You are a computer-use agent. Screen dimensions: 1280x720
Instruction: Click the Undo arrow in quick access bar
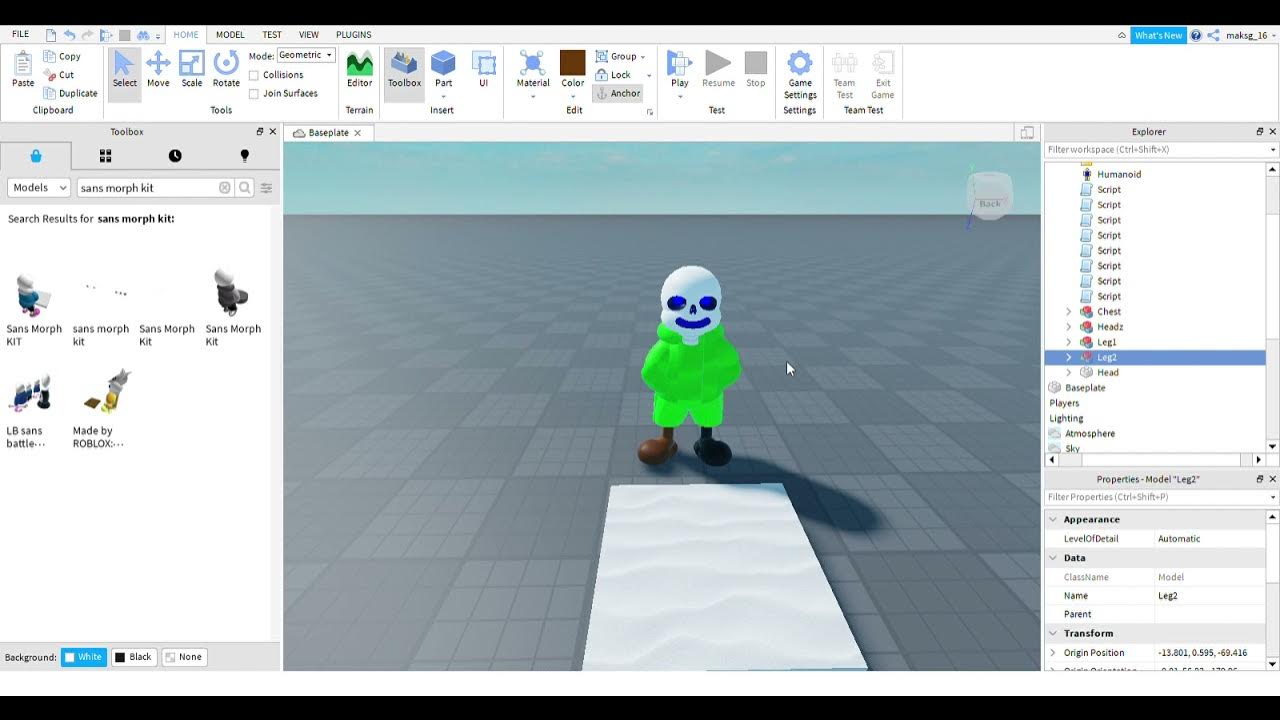[x=69, y=35]
